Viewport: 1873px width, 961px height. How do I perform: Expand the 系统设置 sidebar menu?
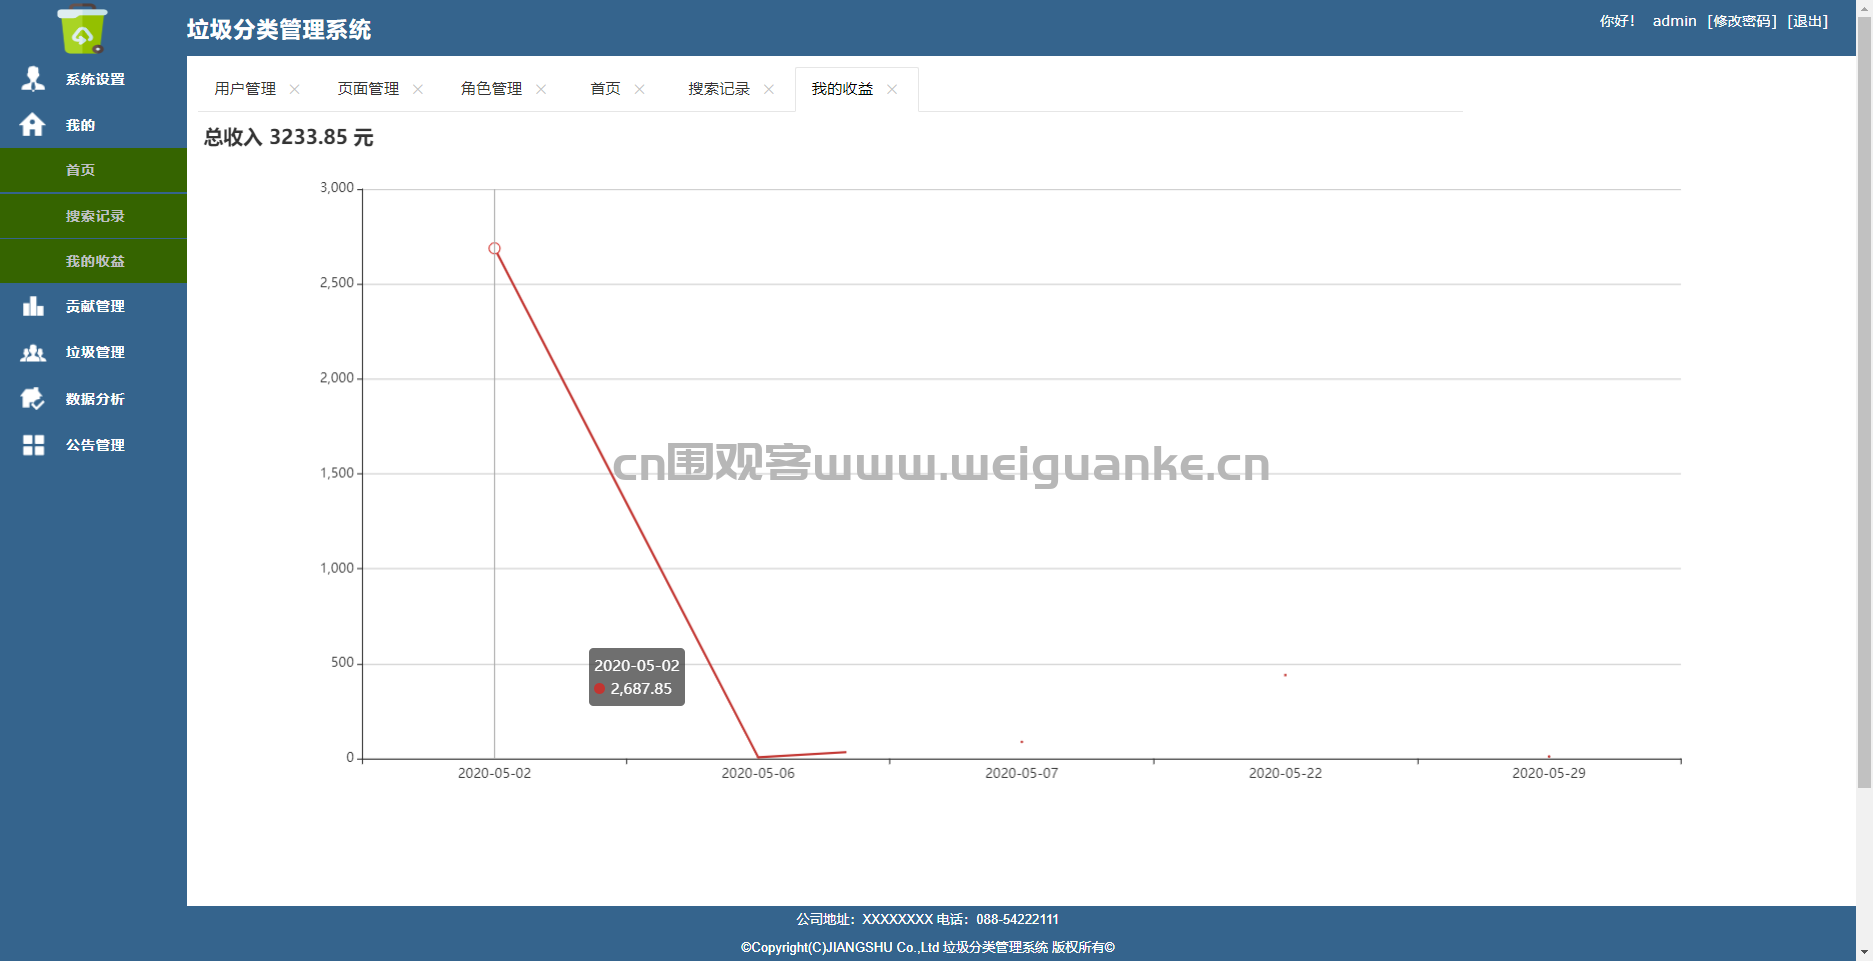(x=93, y=79)
